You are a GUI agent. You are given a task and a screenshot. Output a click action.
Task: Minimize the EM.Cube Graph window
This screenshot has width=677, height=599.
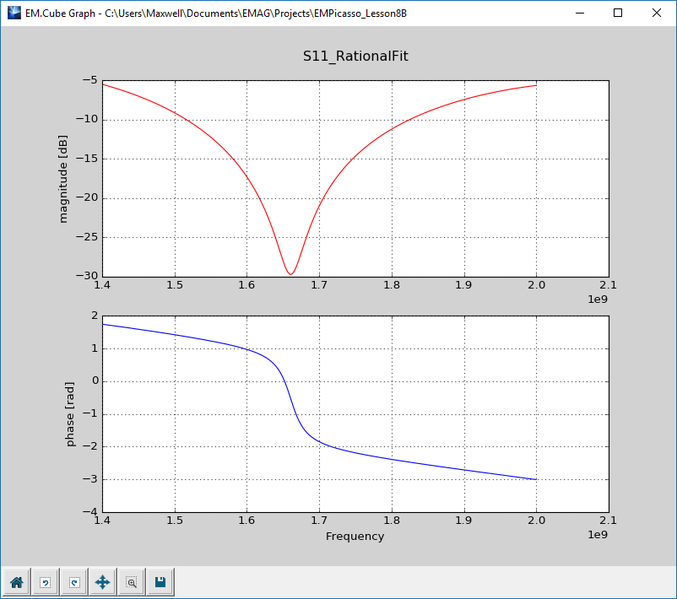click(579, 13)
